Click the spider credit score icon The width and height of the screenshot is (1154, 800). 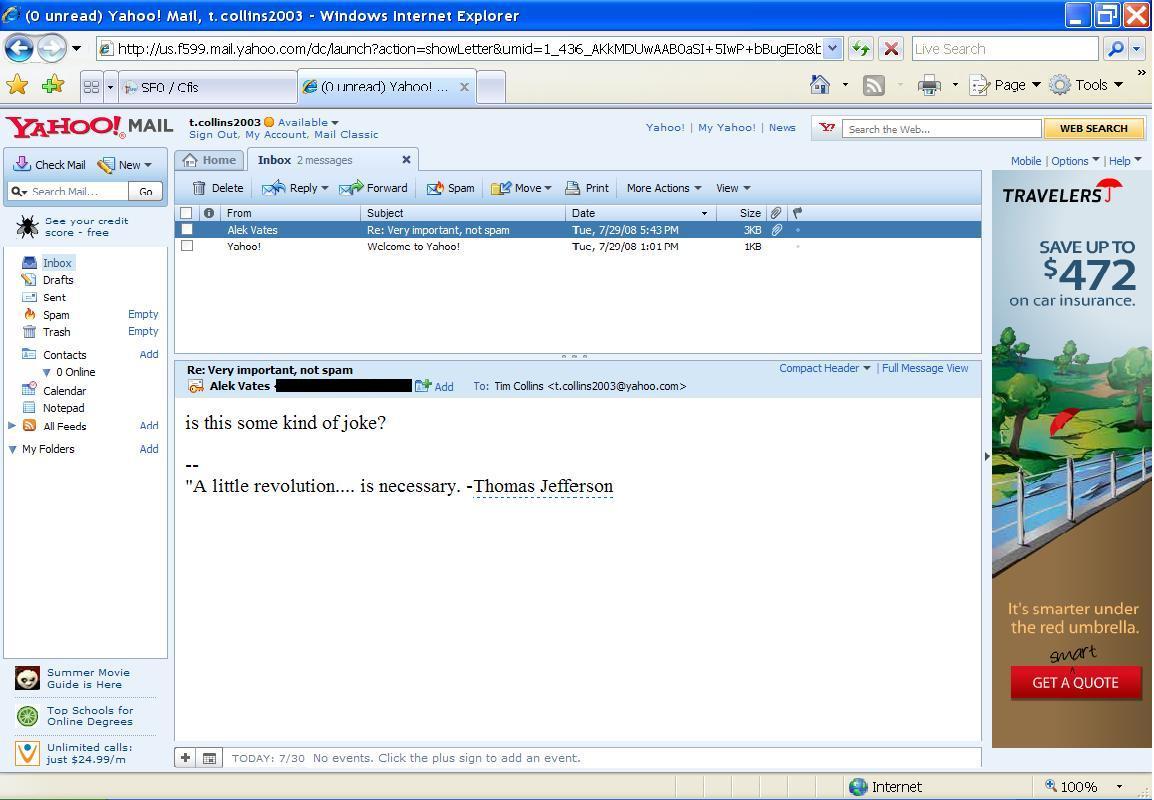27,227
